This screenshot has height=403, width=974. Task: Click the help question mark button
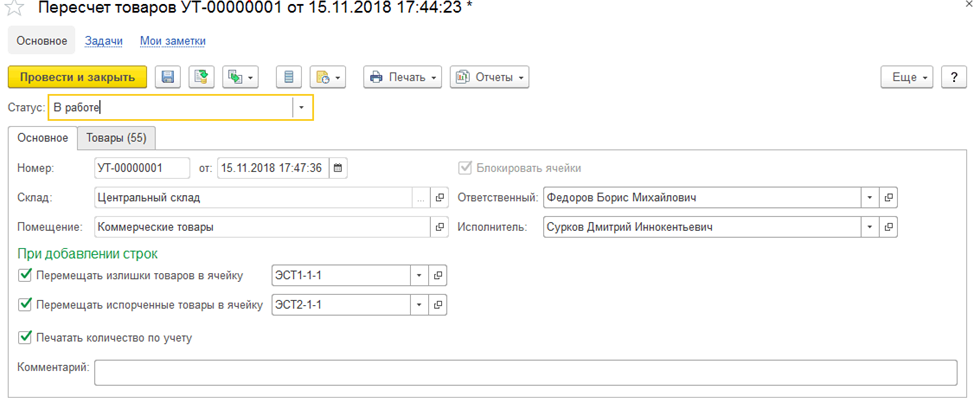954,77
